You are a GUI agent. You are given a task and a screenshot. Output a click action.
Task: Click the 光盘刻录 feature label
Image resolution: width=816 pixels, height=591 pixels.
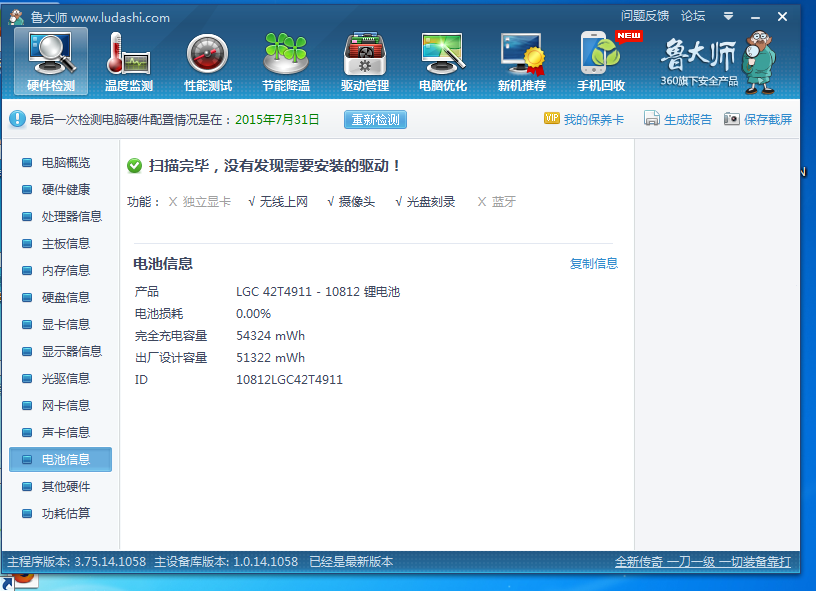tap(431, 202)
